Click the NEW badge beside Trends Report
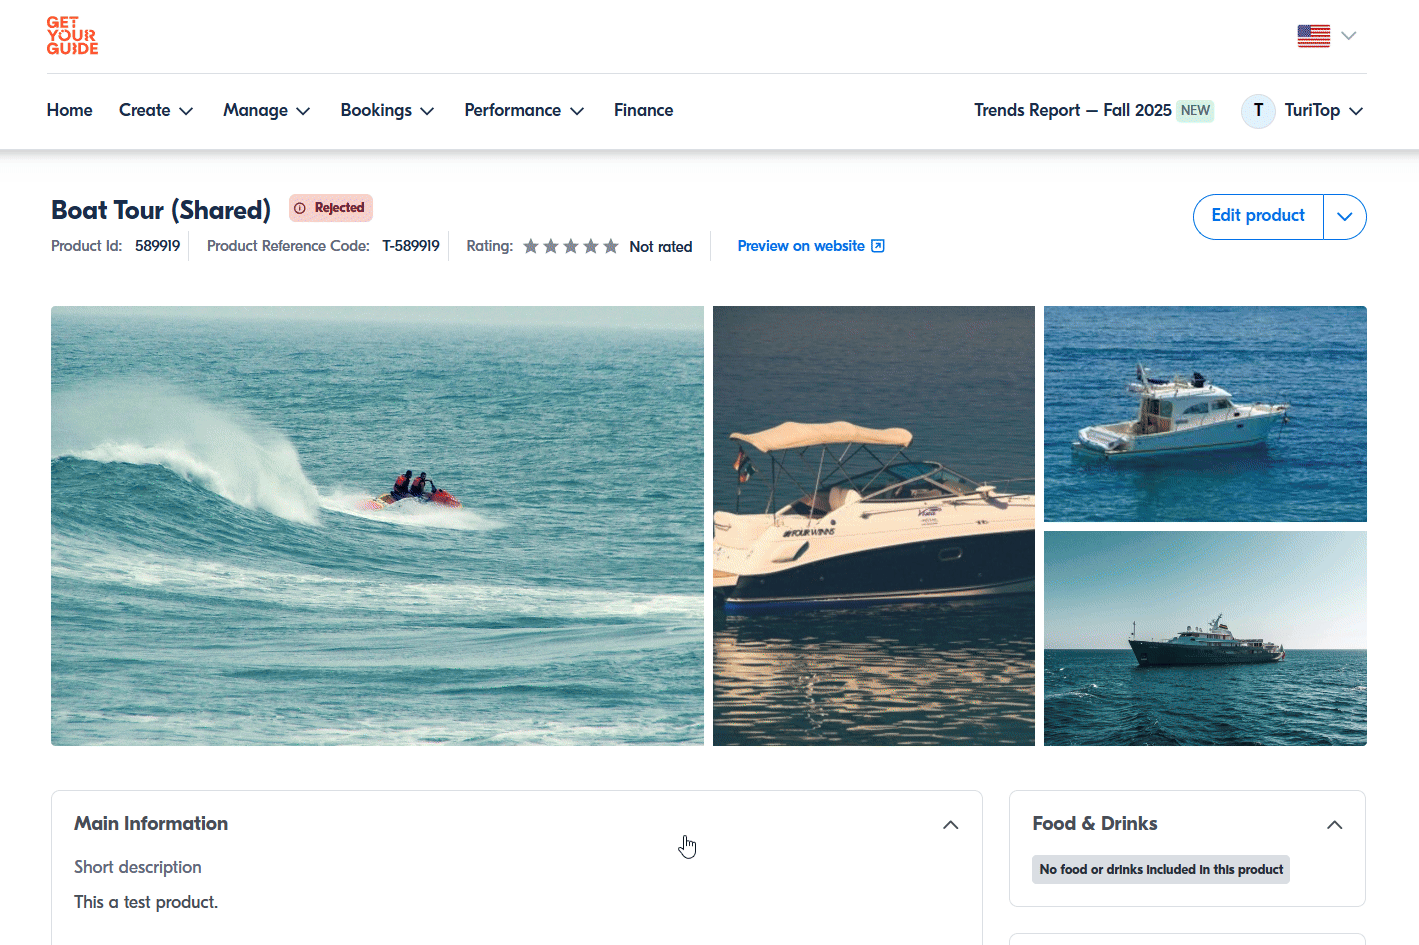The image size is (1419, 945). [x=1195, y=111]
